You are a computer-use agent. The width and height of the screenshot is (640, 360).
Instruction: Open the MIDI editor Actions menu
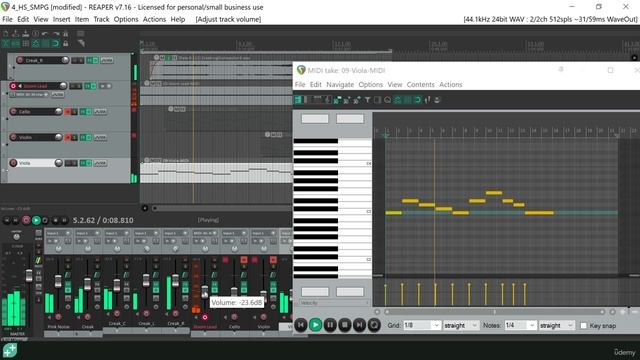[x=451, y=84]
